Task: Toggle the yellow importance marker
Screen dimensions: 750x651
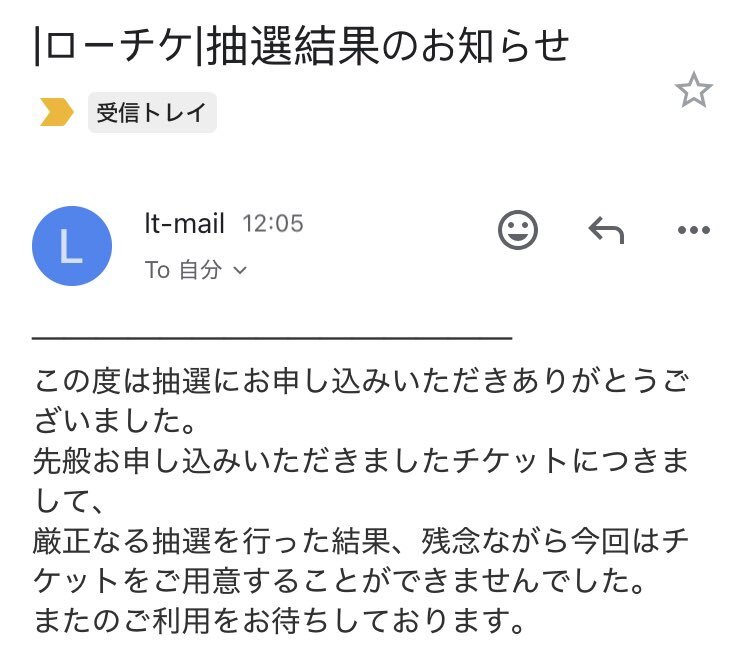Action: click(56, 113)
